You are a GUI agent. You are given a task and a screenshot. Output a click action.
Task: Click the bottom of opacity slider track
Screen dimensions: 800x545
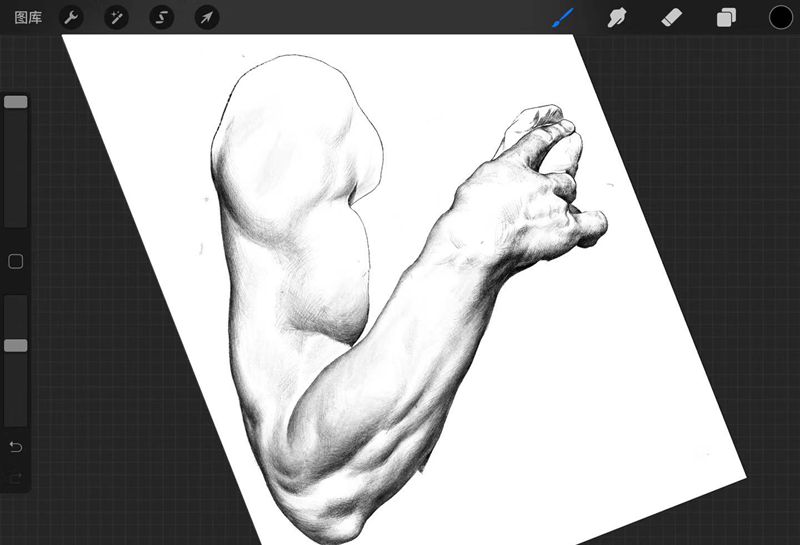[x=16, y=418]
